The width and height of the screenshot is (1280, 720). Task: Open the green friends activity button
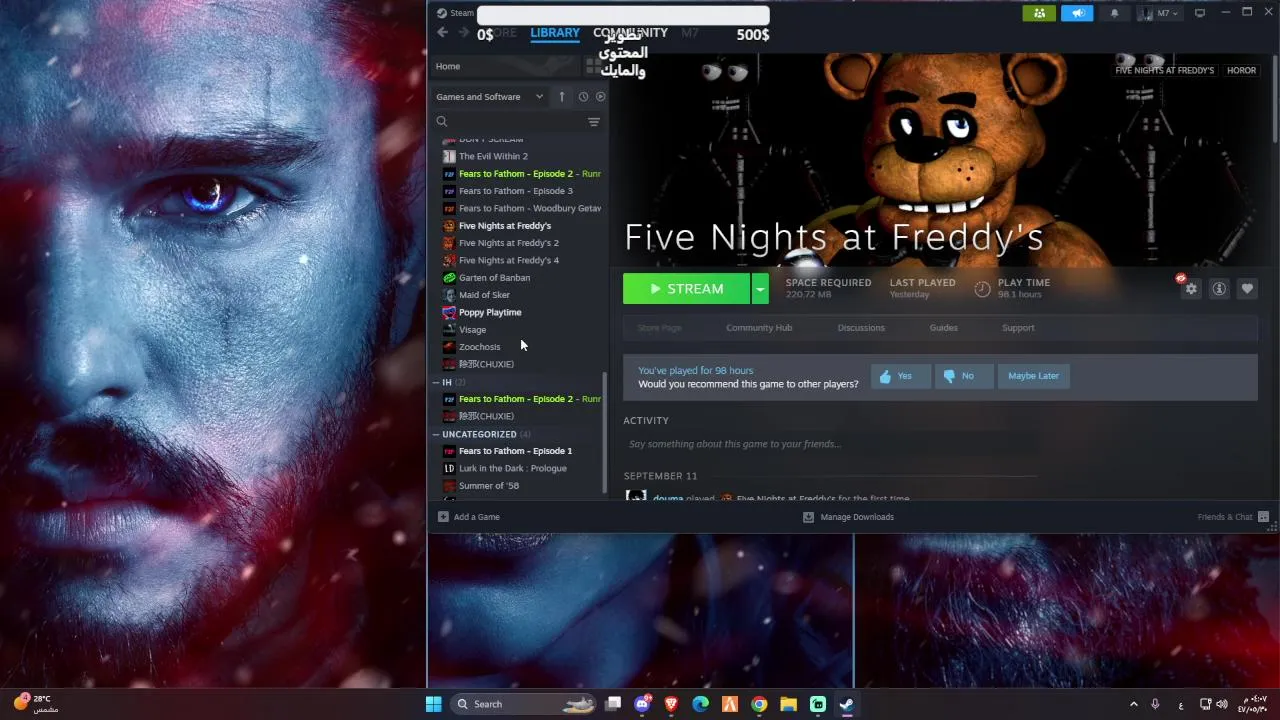click(1039, 13)
